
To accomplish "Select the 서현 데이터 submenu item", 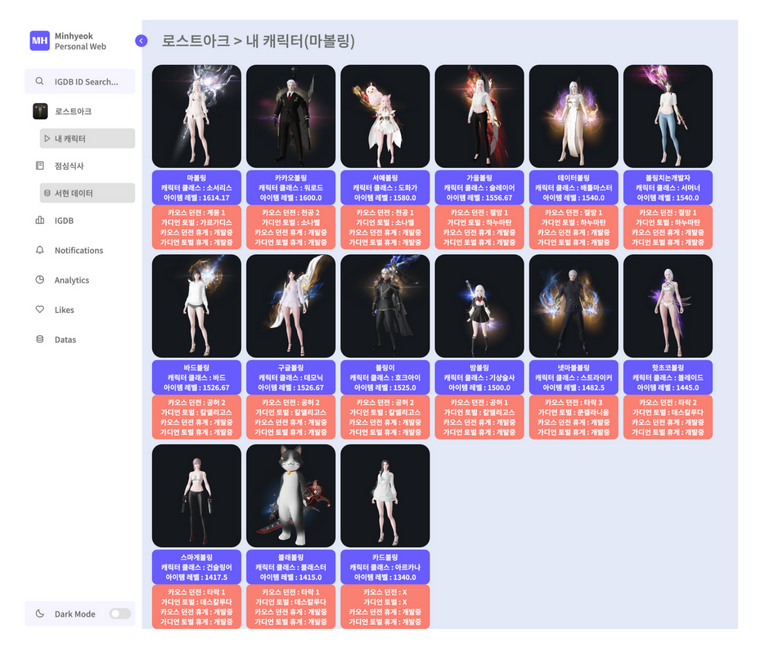I will 87,193.
